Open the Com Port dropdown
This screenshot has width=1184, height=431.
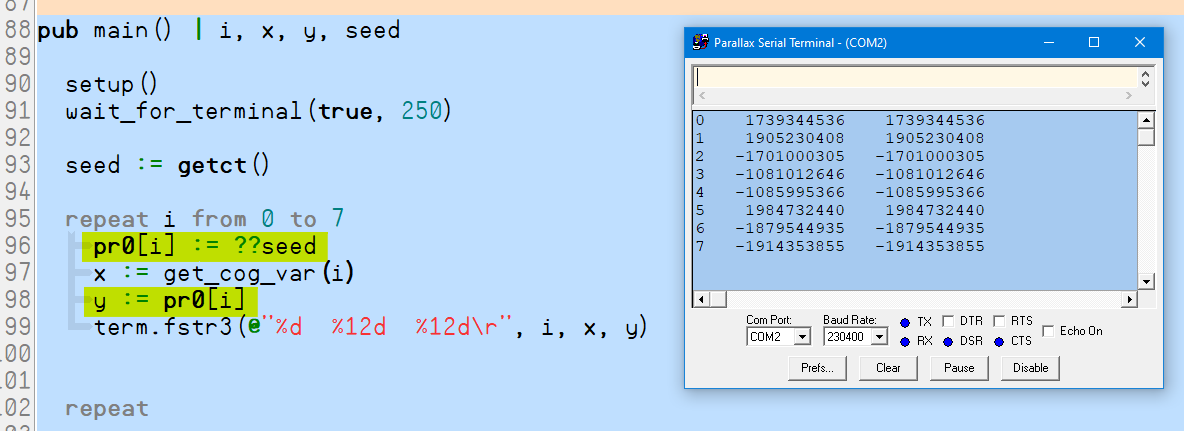[801, 337]
